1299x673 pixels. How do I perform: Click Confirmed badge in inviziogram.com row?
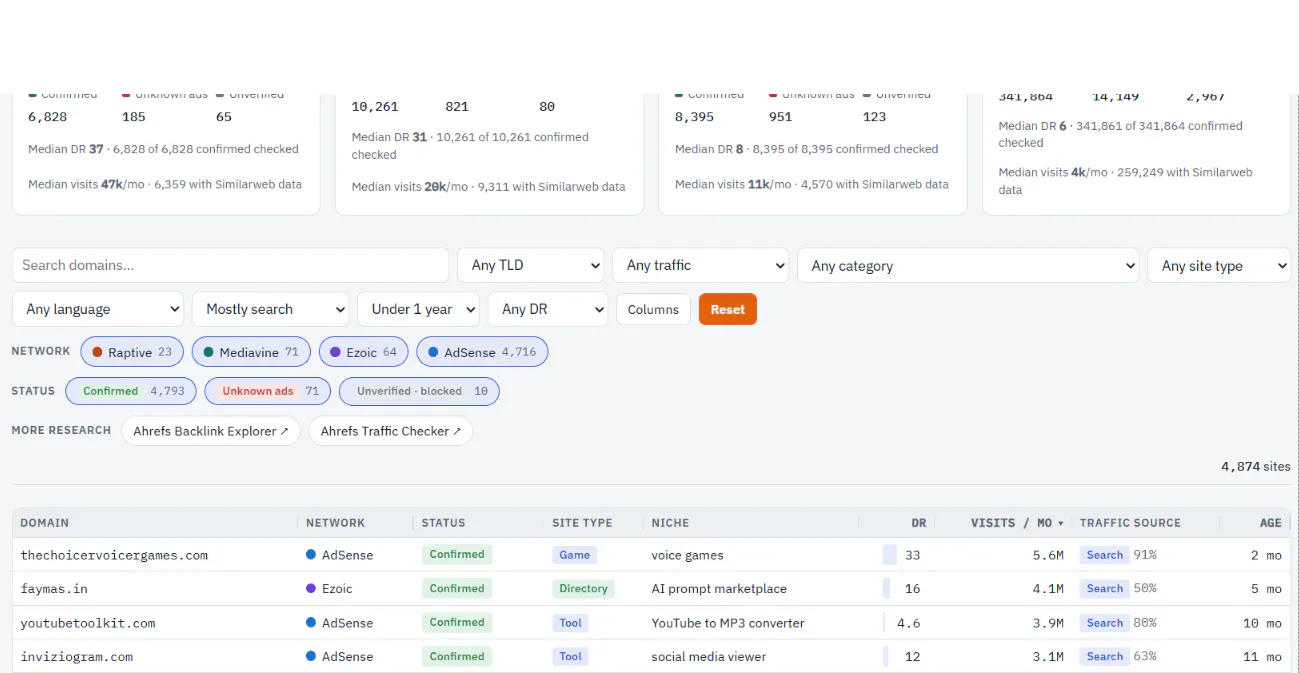pyautogui.click(x=457, y=657)
